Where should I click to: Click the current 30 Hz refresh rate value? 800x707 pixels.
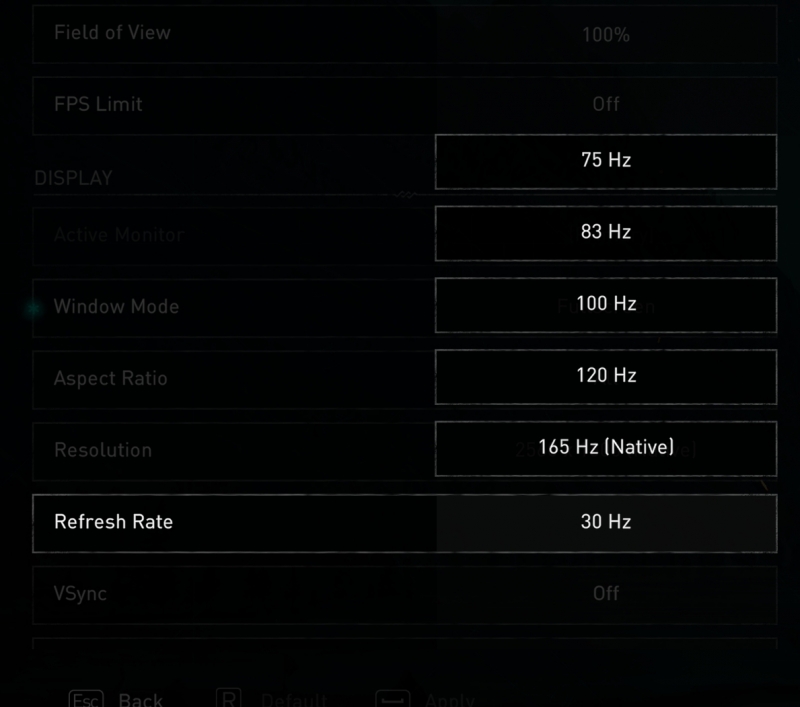point(606,522)
